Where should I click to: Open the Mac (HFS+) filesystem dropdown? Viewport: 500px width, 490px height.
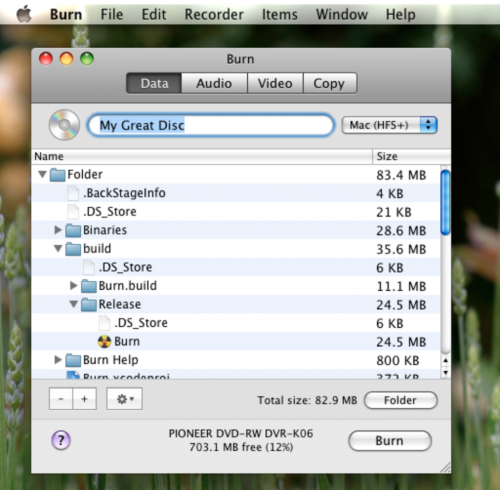click(x=390, y=125)
